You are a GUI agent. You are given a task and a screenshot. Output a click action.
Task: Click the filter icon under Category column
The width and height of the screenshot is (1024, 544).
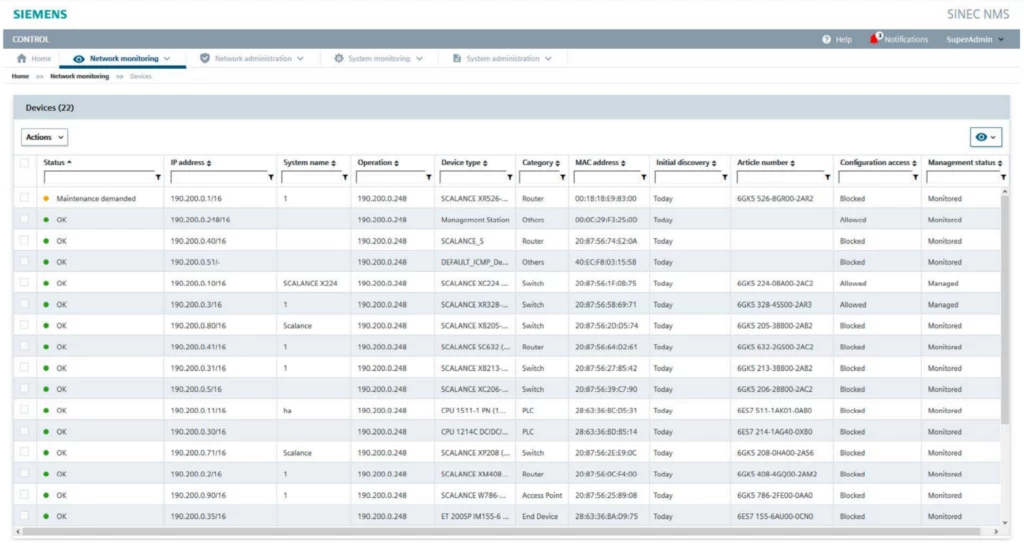(x=564, y=177)
